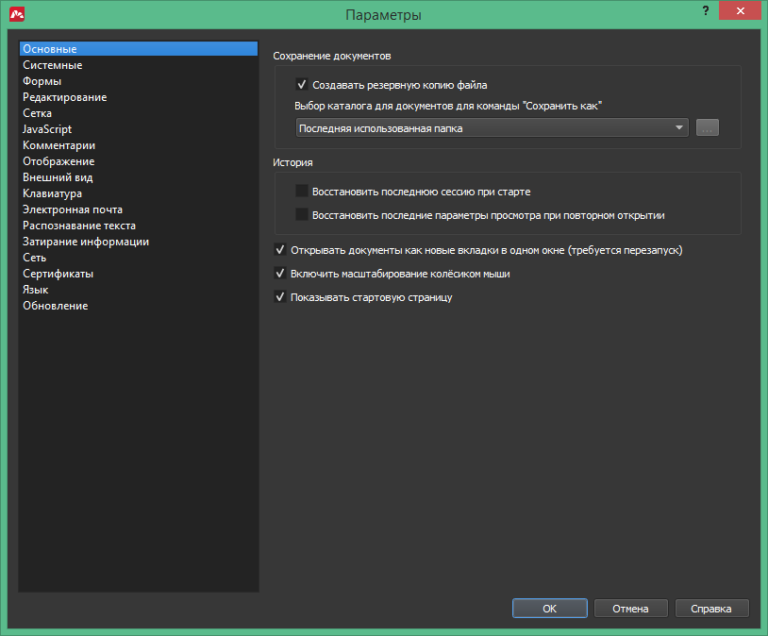This screenshot has height=636, width=768.
Task: Toggle 'Включить масштабирование колёсиком мыши'
Action: (x=280, y=273)
